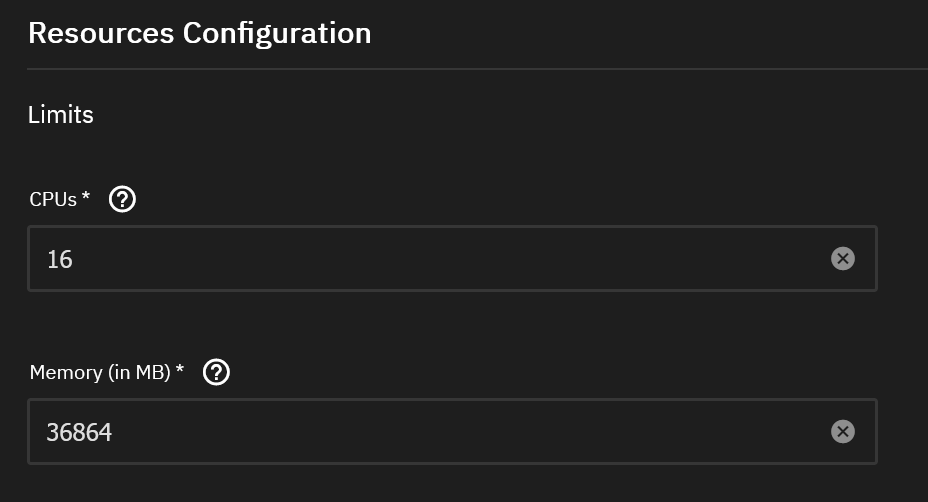Click the required asterisk next to CPUs
This screenshot has height=502, width=928.
click(x=86, y=198)
